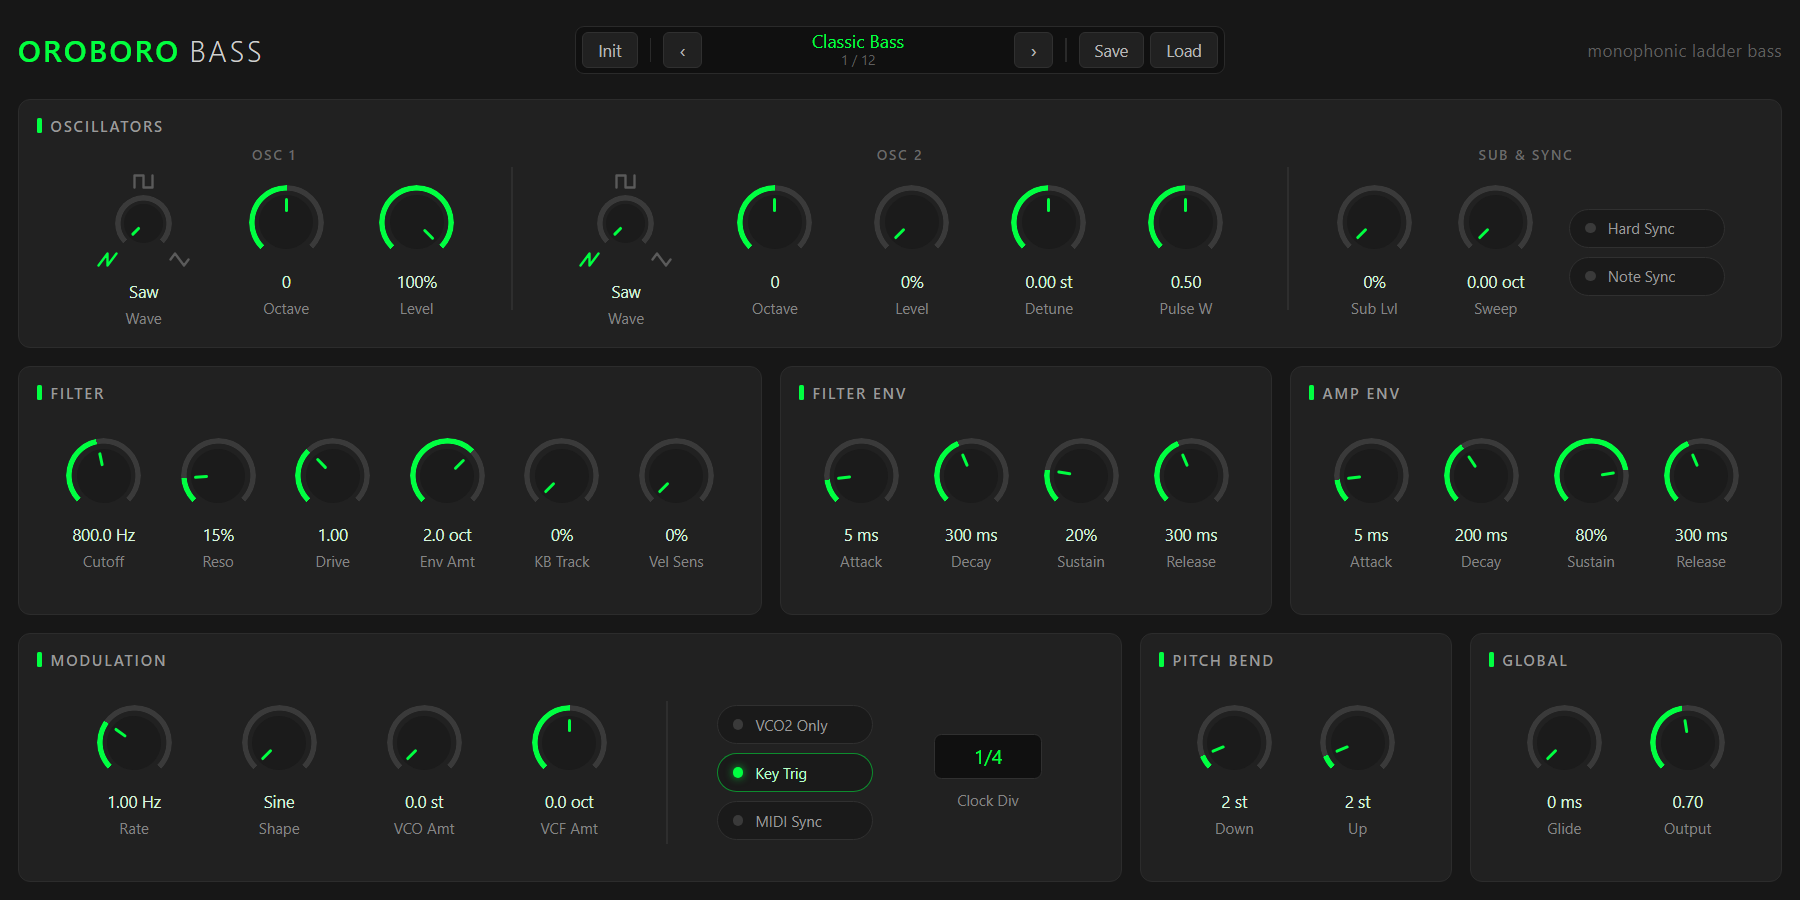The width and height of the screenshot is (1800, 900).
Task: Disable the Key Trig option
Action: tap(794, 773)
